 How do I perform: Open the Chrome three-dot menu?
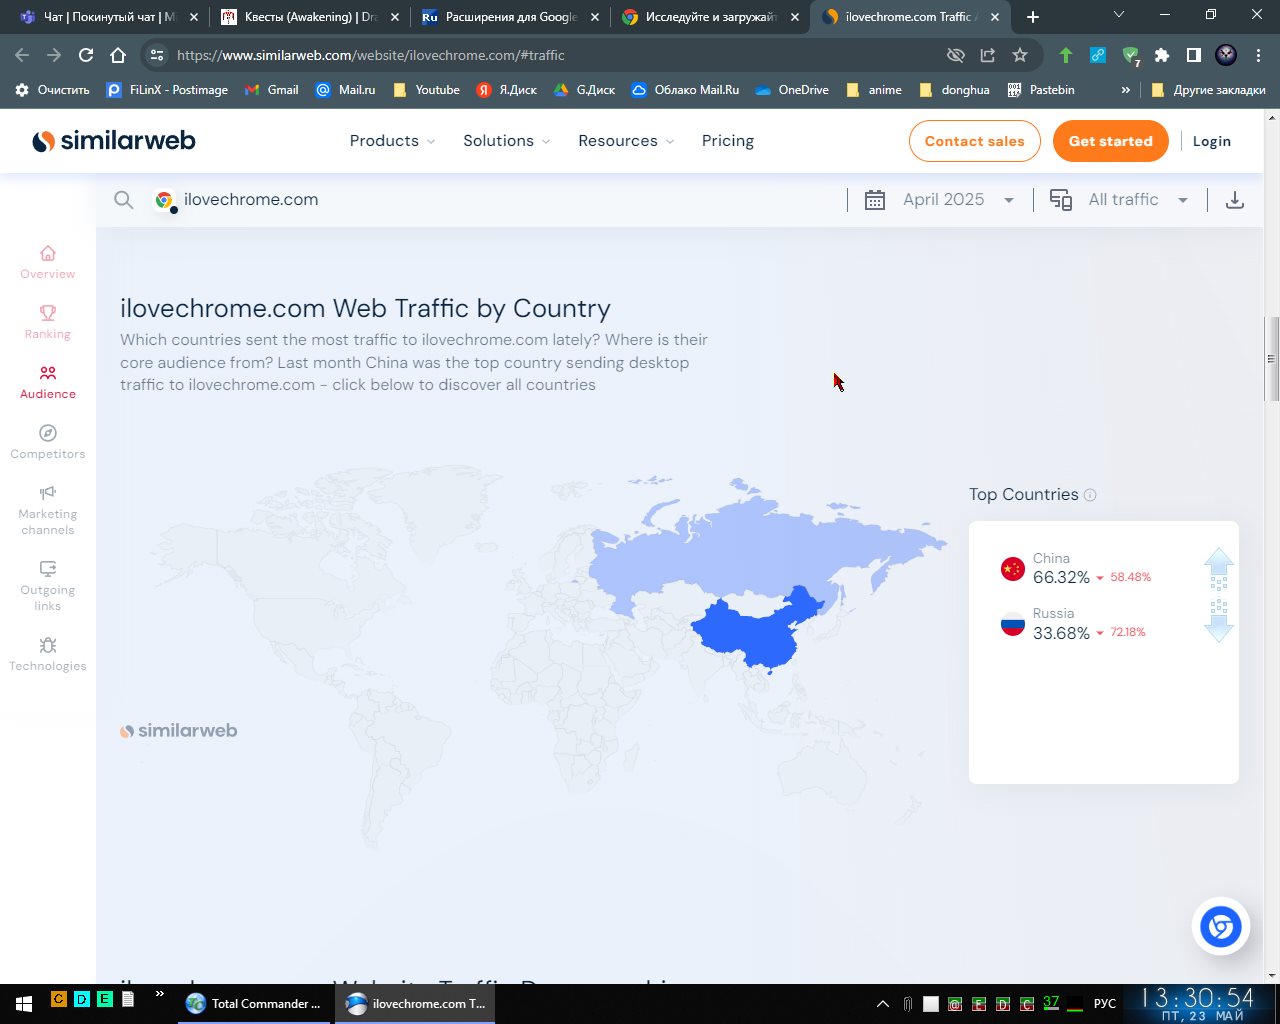(x=1258, y=55)
